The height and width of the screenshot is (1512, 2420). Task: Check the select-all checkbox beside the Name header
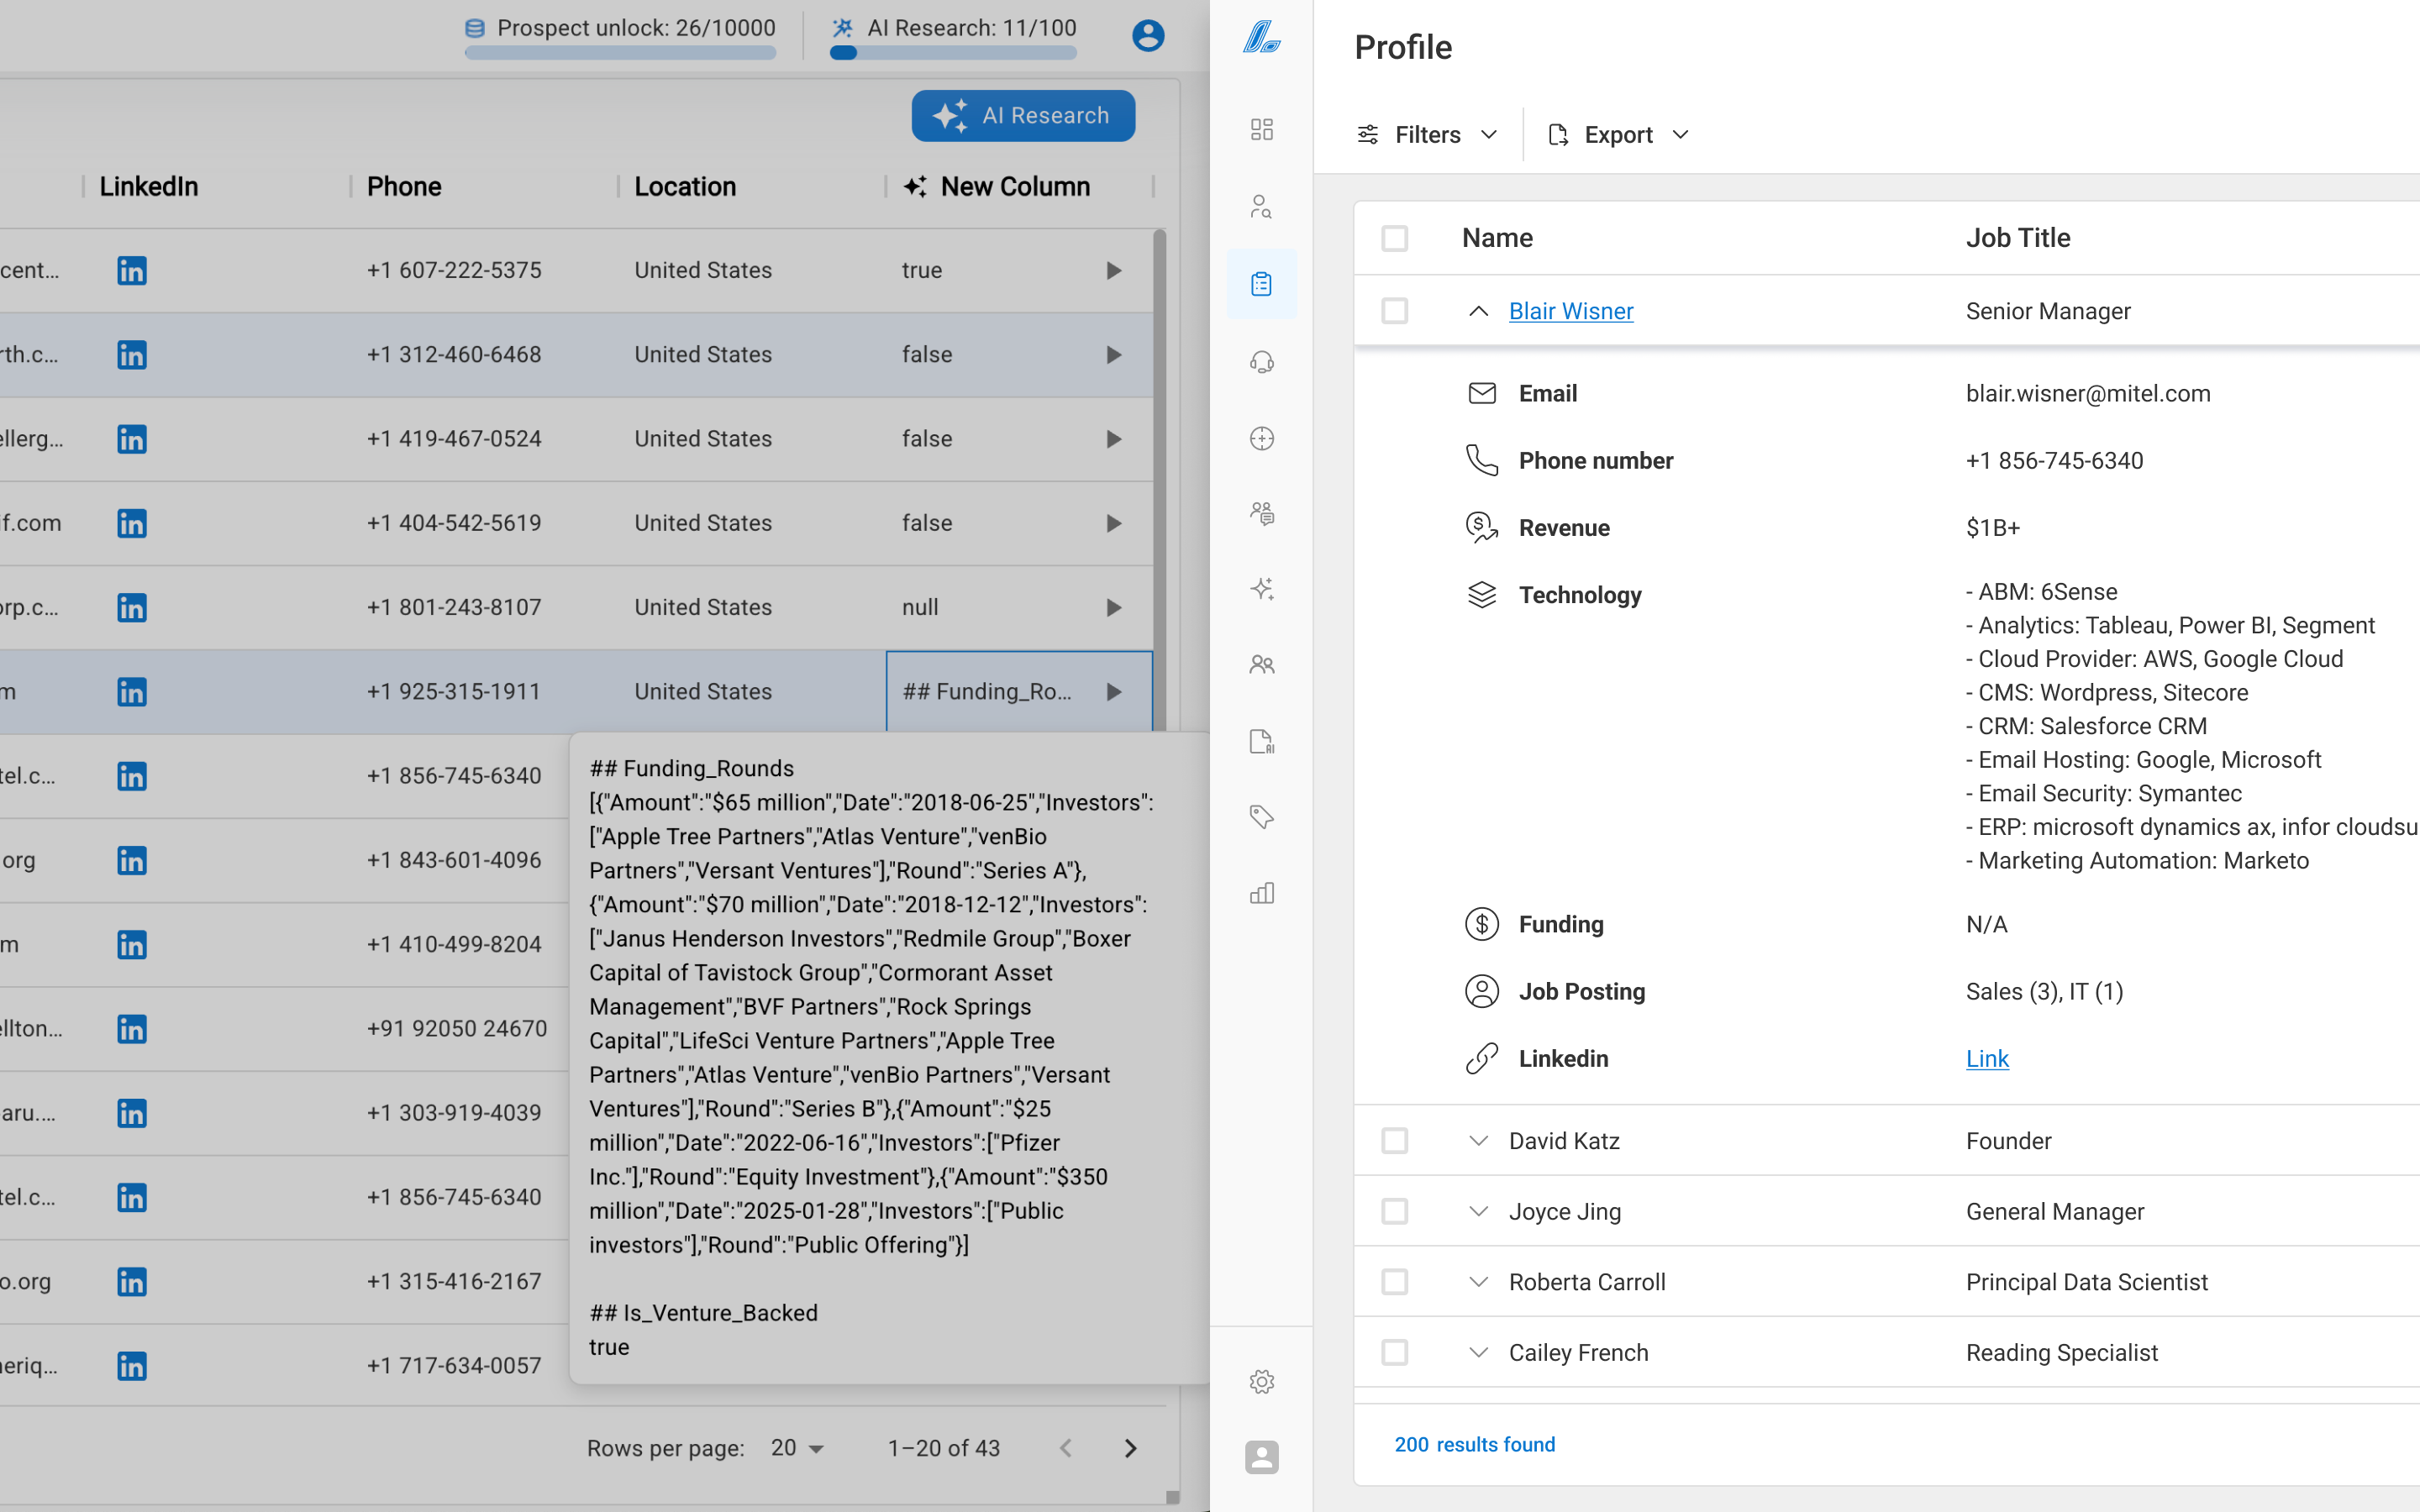(1394, 238)
